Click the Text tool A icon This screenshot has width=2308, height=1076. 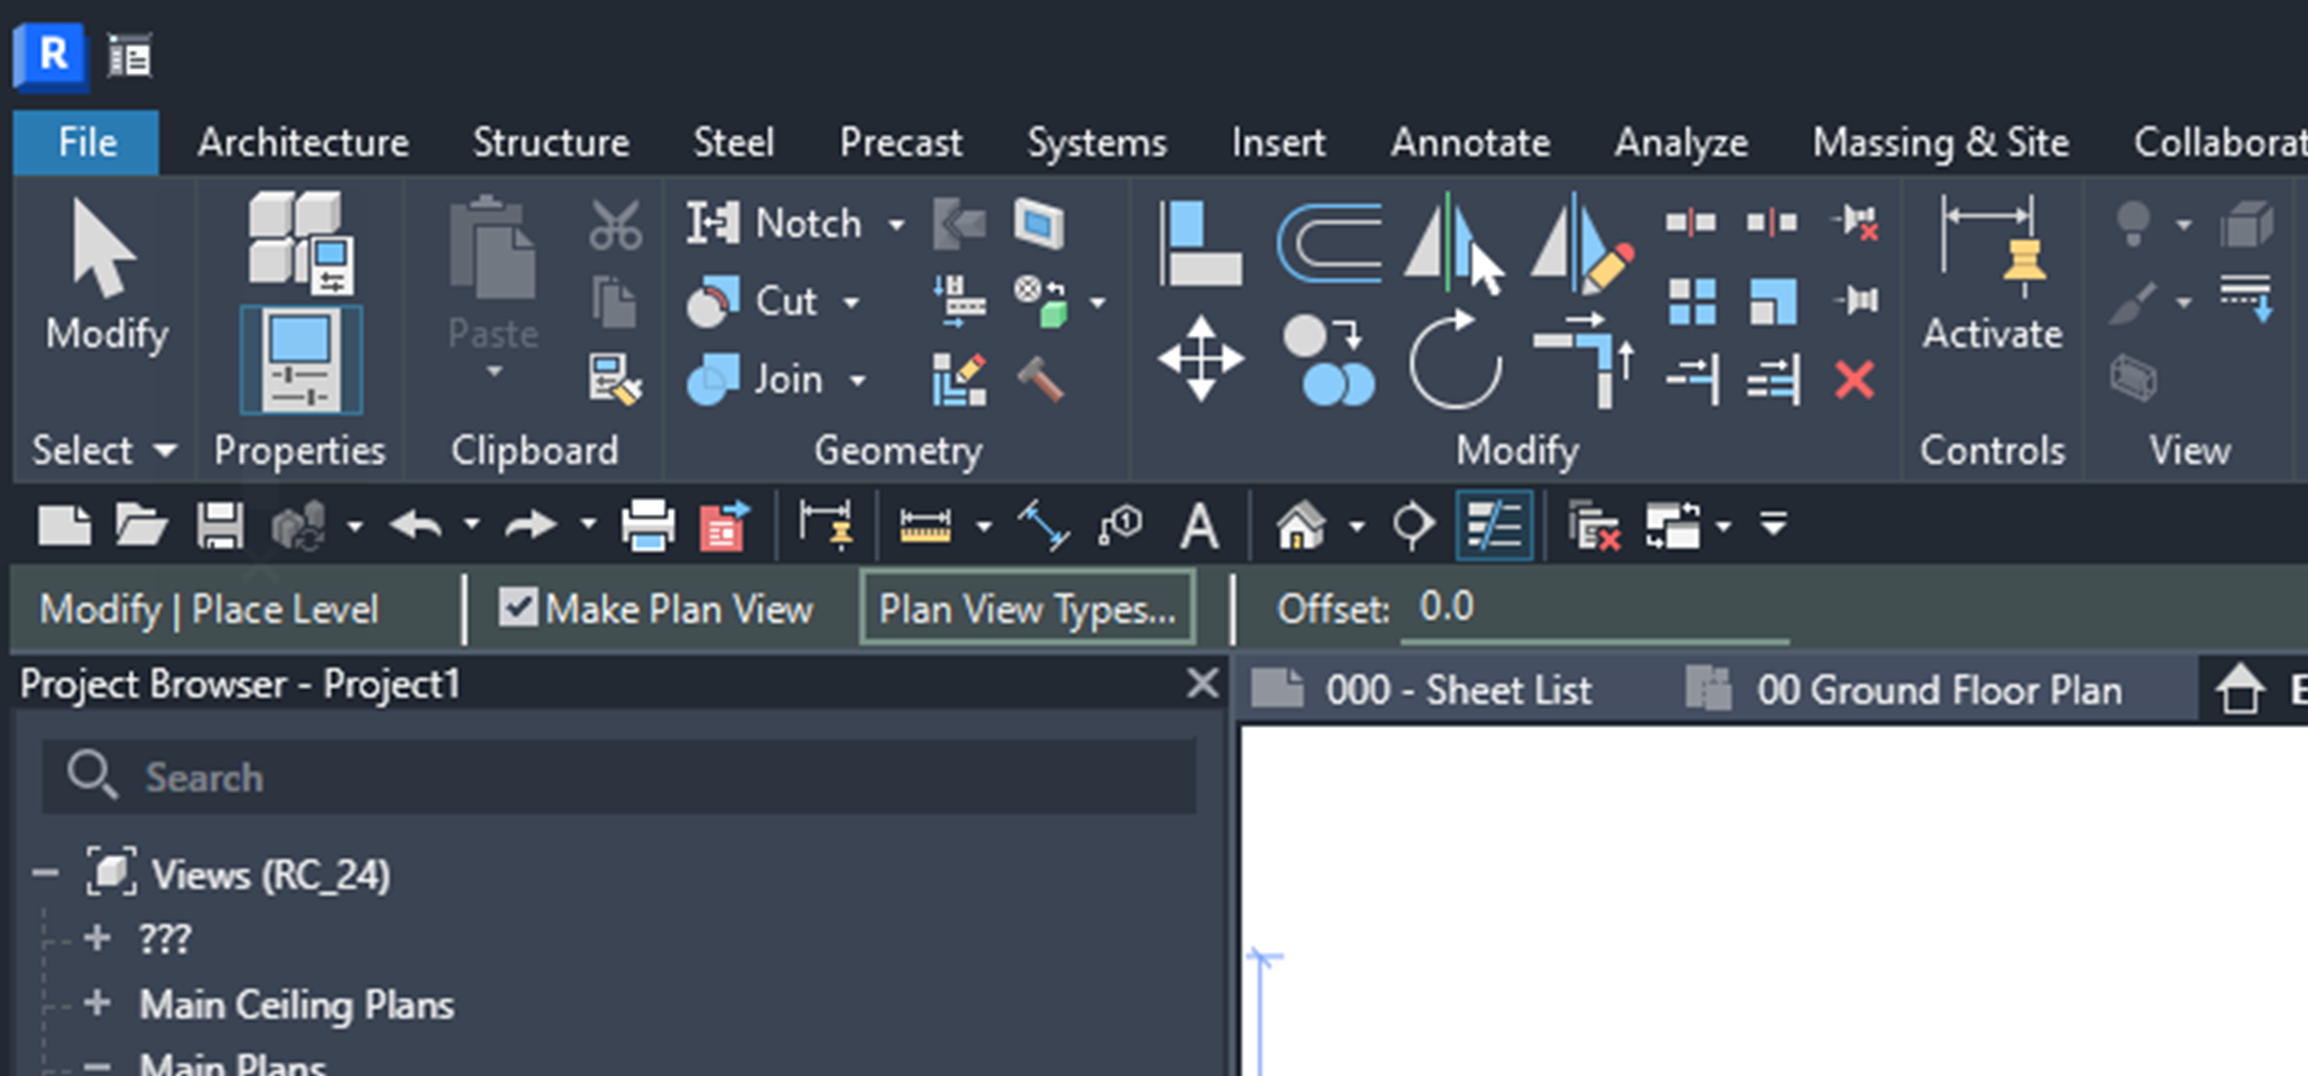click(x=1199, y=525)
